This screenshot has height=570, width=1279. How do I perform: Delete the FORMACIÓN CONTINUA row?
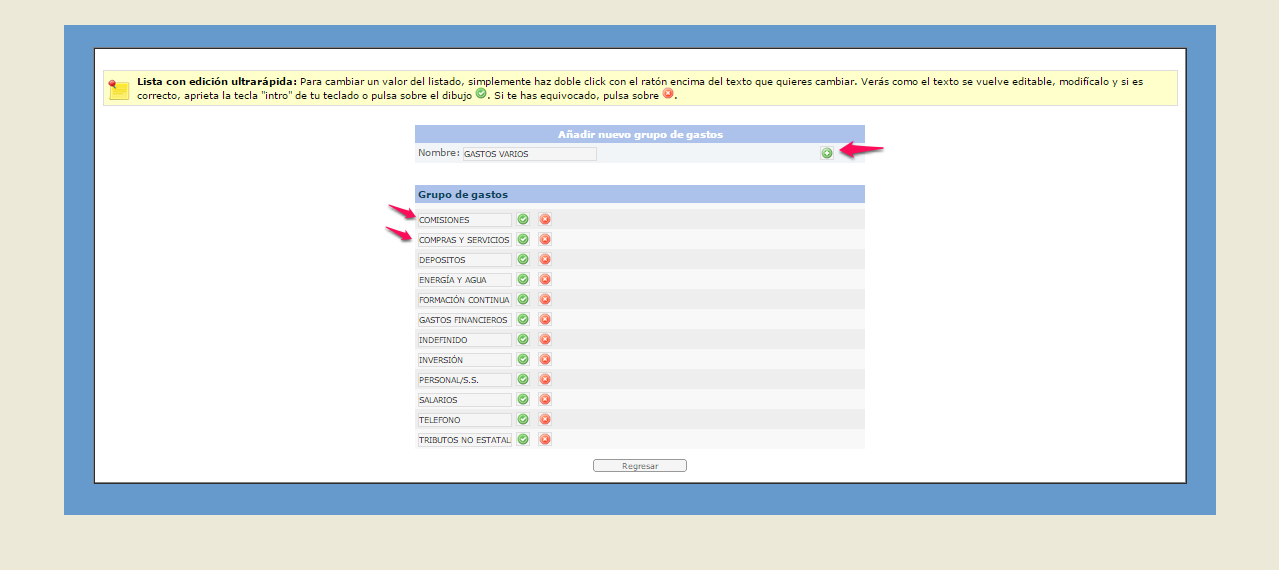pos(545,299)
